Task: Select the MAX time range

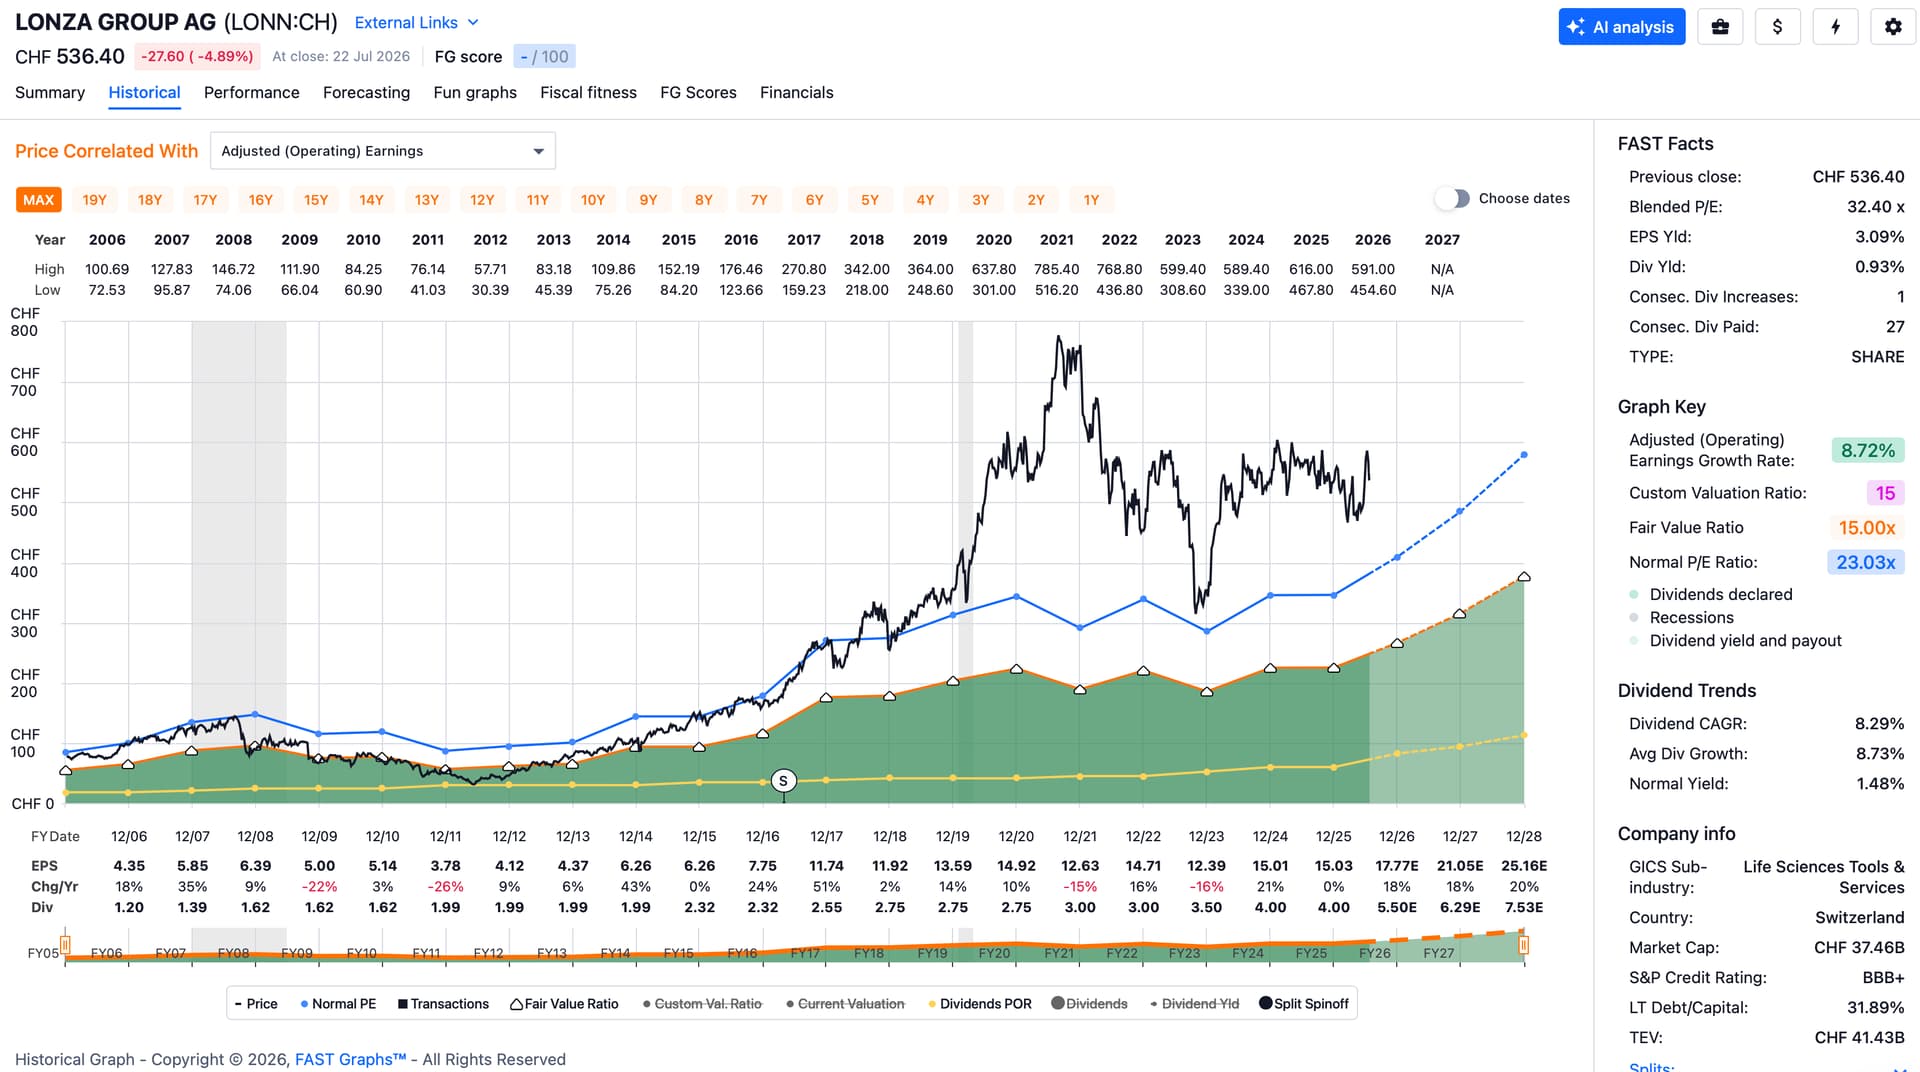Action: coord(38,200)
